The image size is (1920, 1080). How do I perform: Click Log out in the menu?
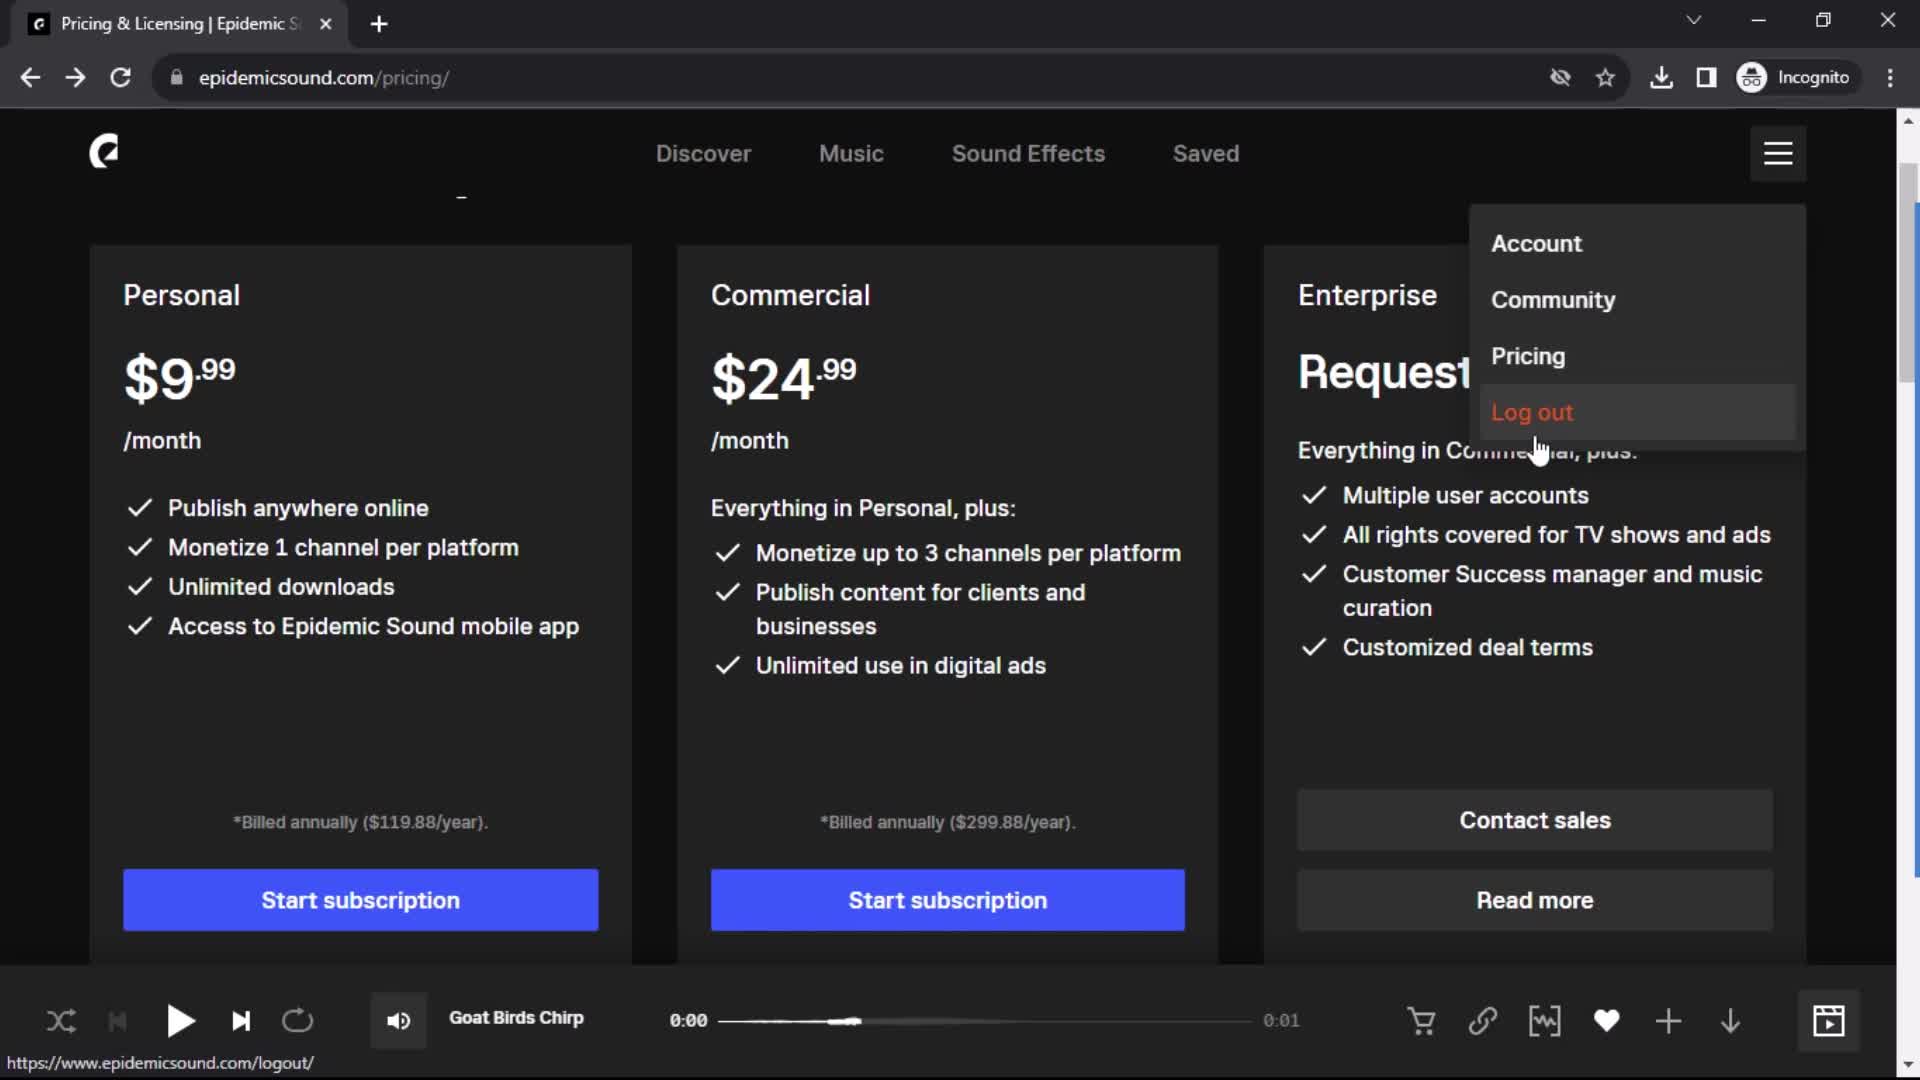tap(1637, 412)
